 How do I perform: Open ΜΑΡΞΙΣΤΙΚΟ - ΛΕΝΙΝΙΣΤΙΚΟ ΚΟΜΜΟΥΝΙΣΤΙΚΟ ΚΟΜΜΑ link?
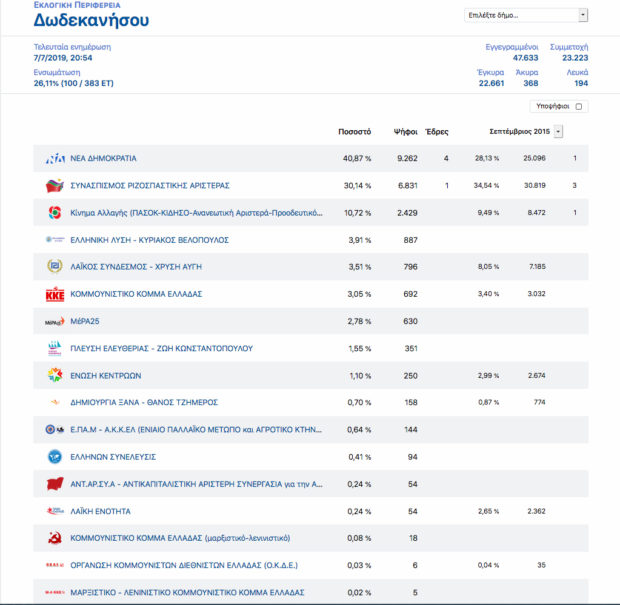click(x=187, y=592)
